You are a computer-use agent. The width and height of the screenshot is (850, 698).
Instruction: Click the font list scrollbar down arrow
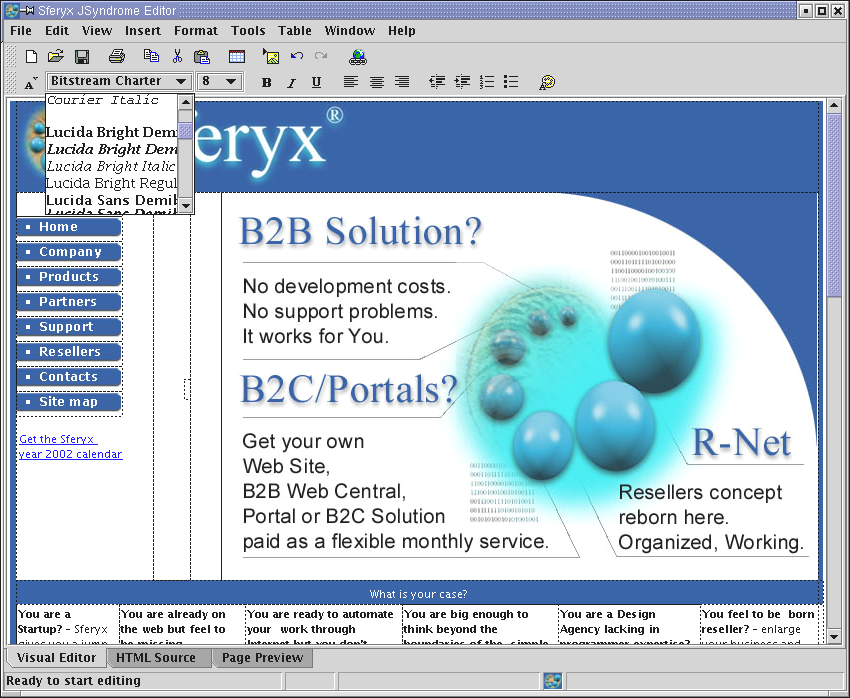185,205
